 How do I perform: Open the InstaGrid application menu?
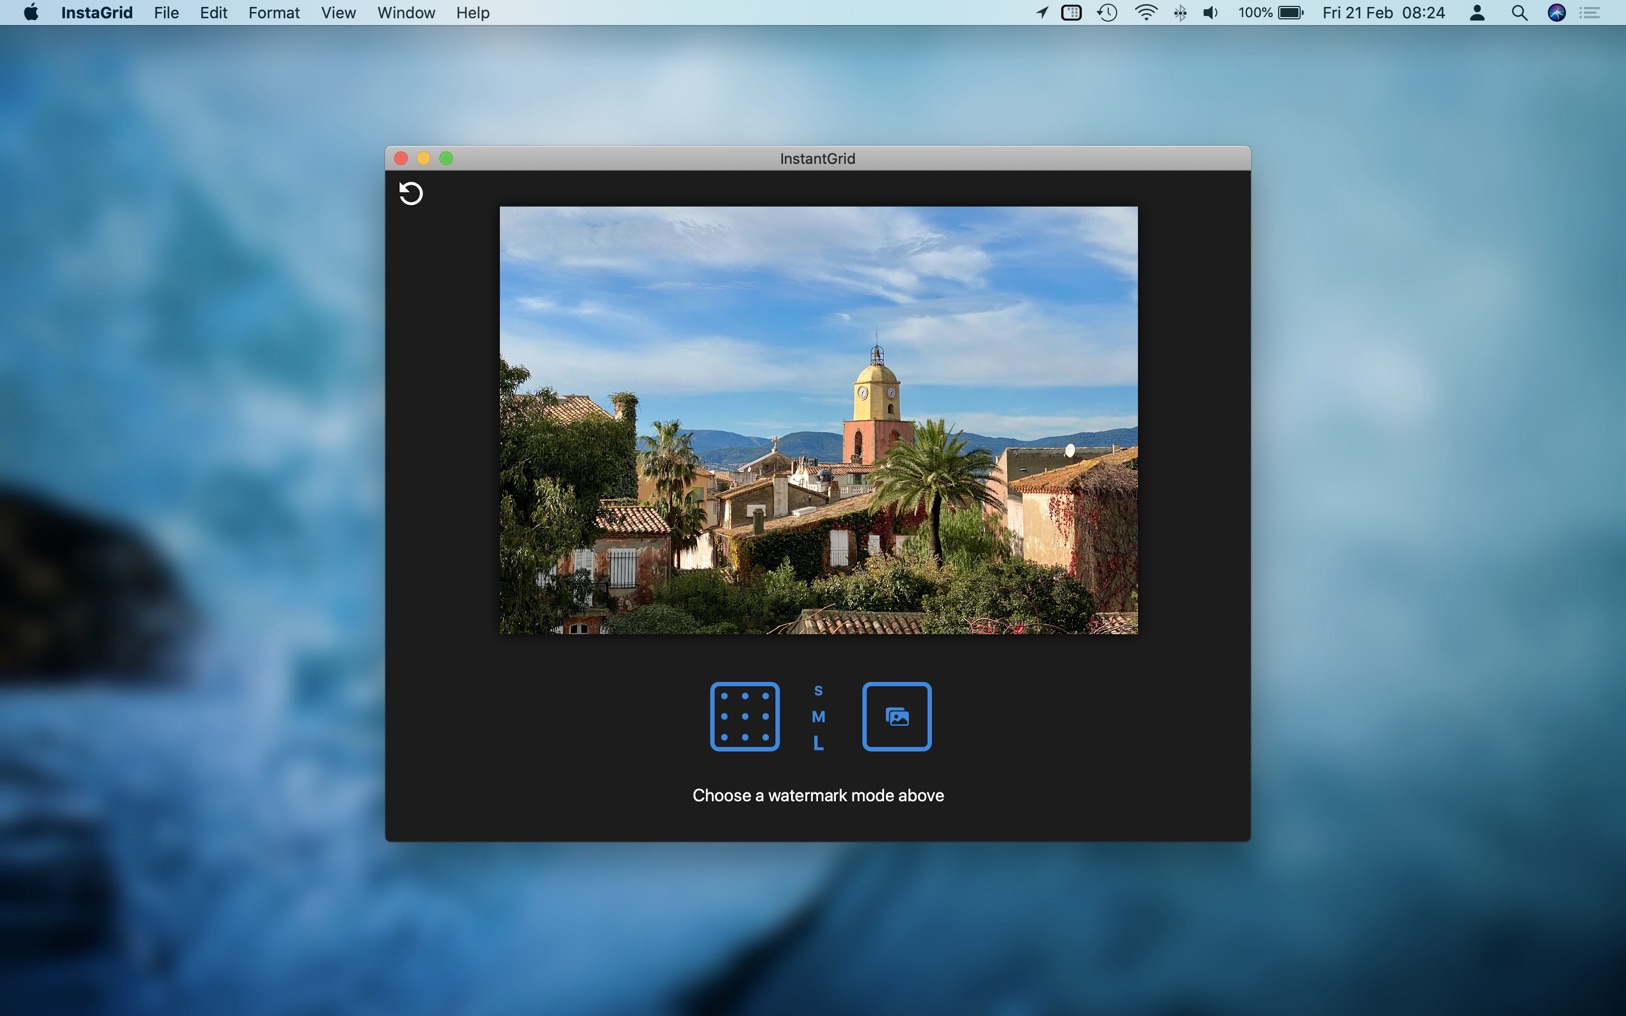click(x=96, y=13)
